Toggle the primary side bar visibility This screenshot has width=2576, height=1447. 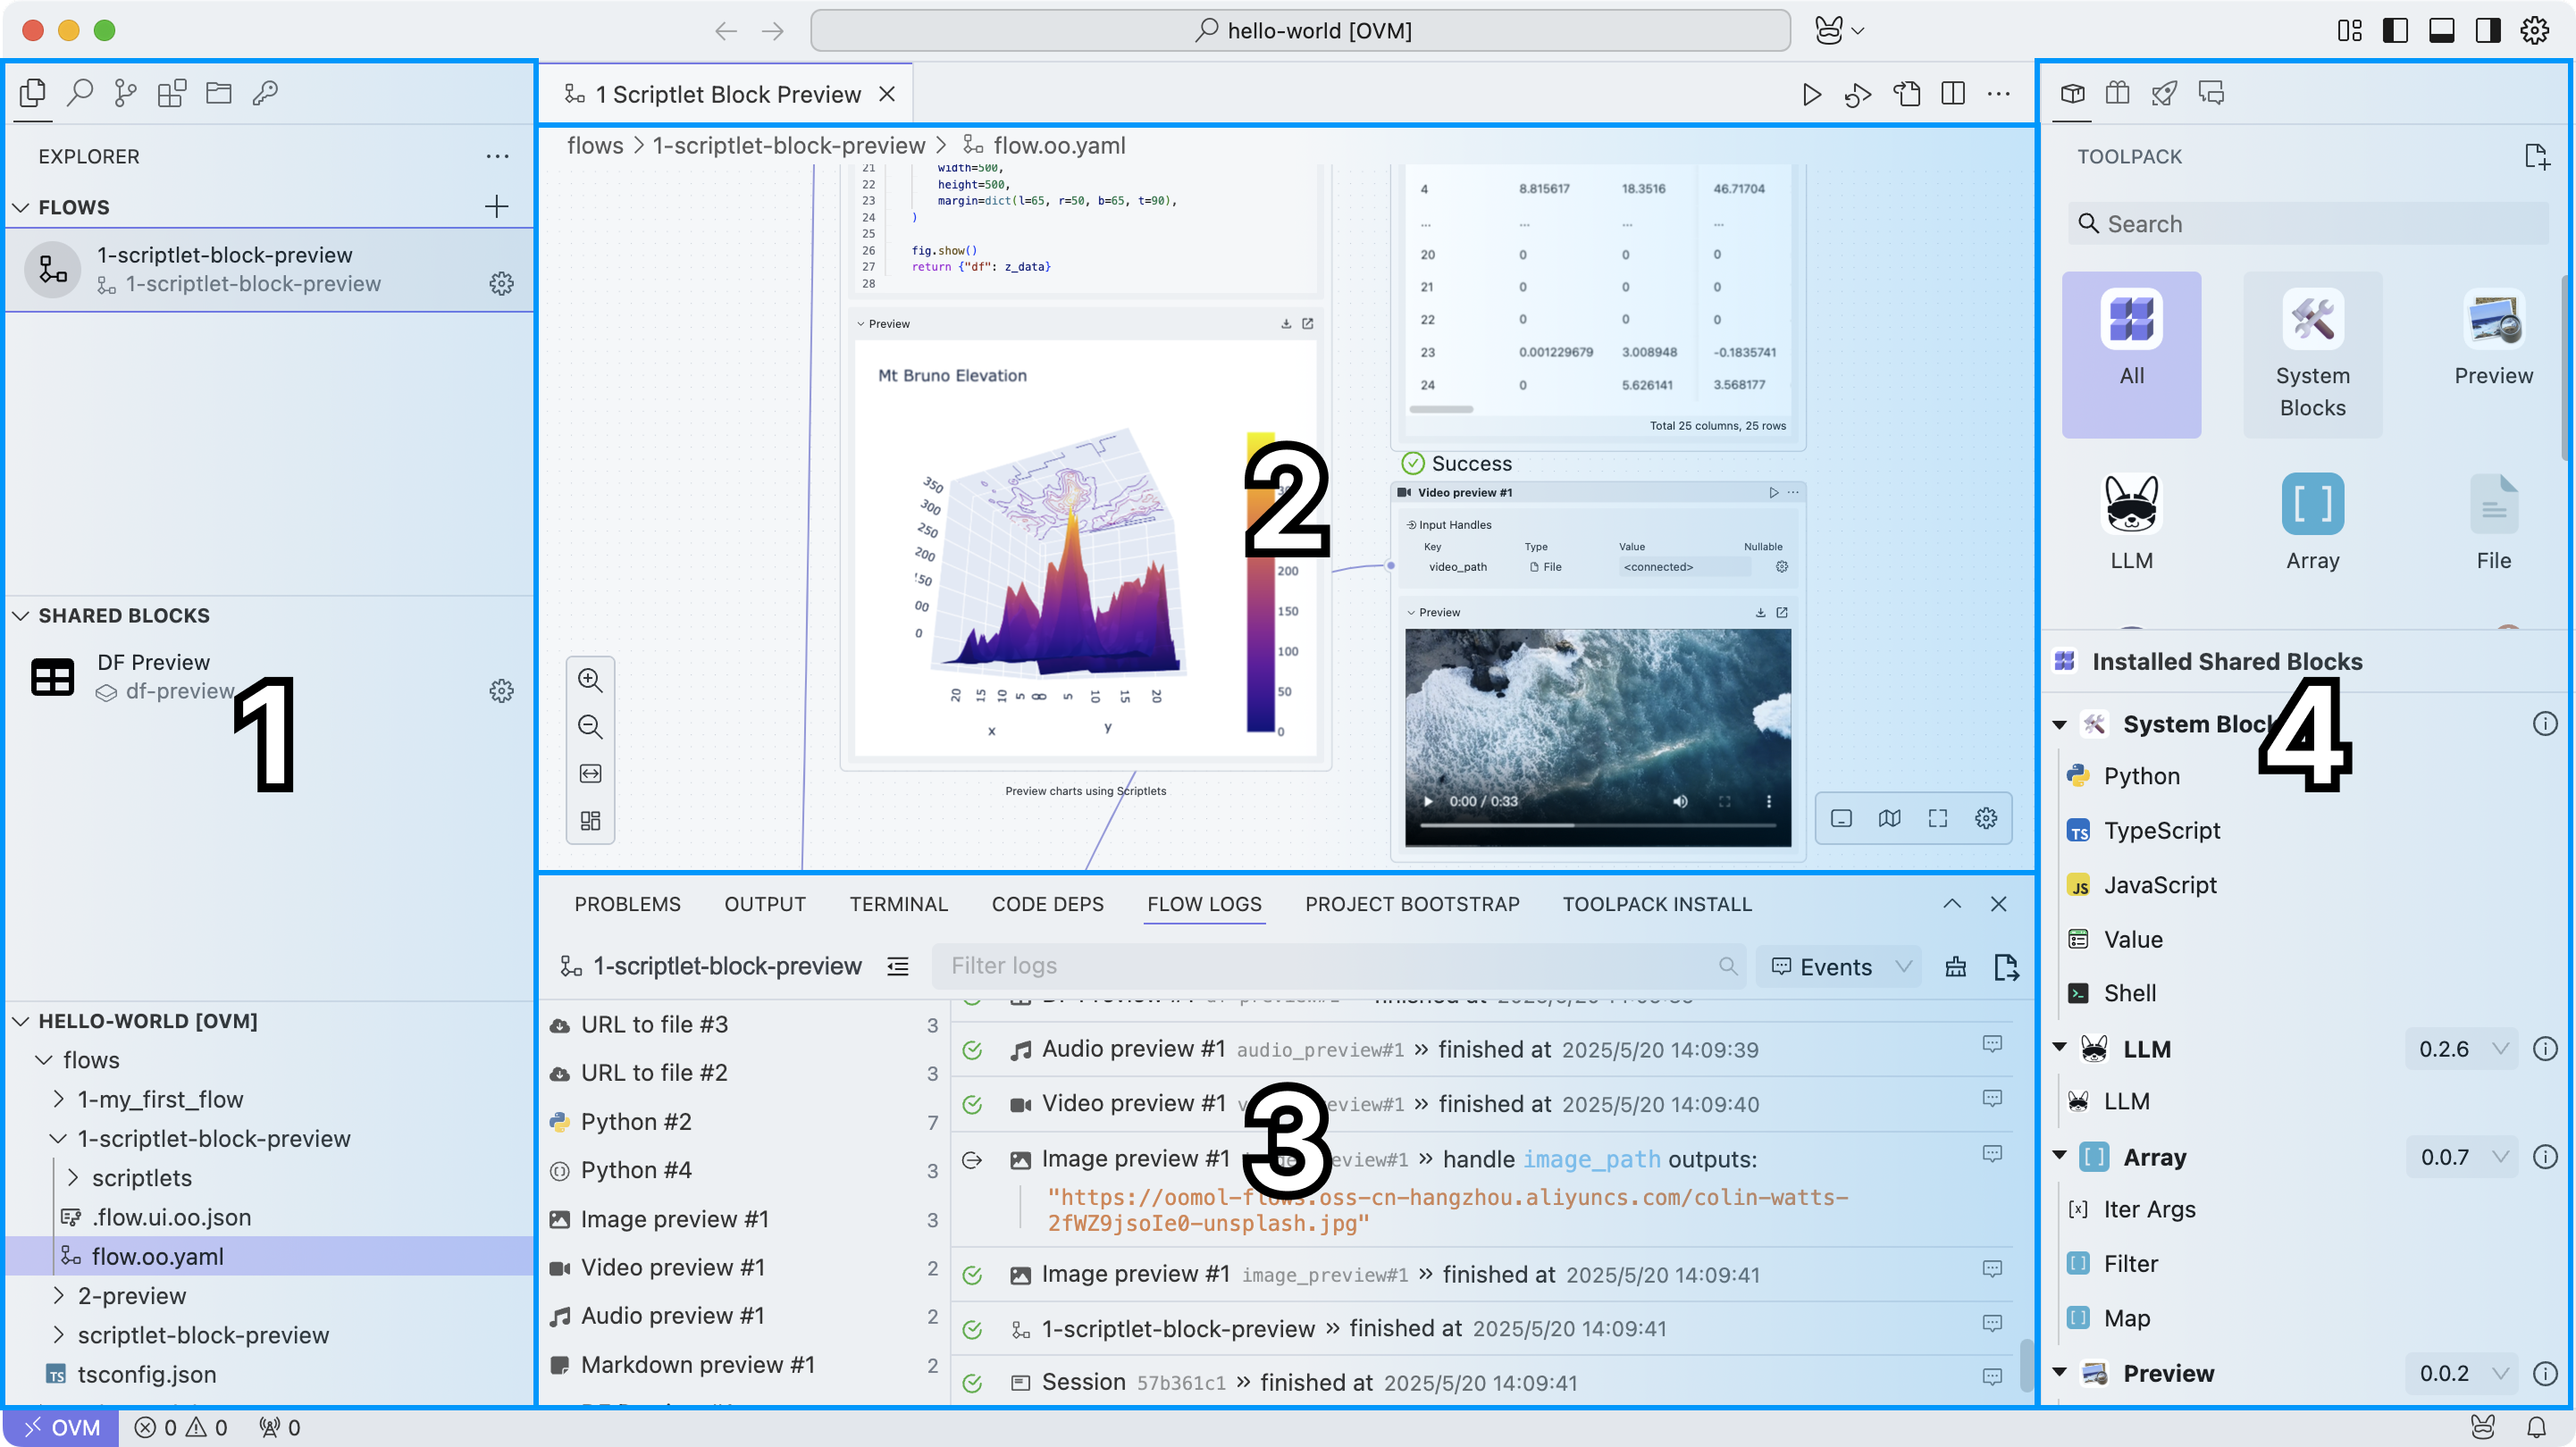(x=2394, y=30)
